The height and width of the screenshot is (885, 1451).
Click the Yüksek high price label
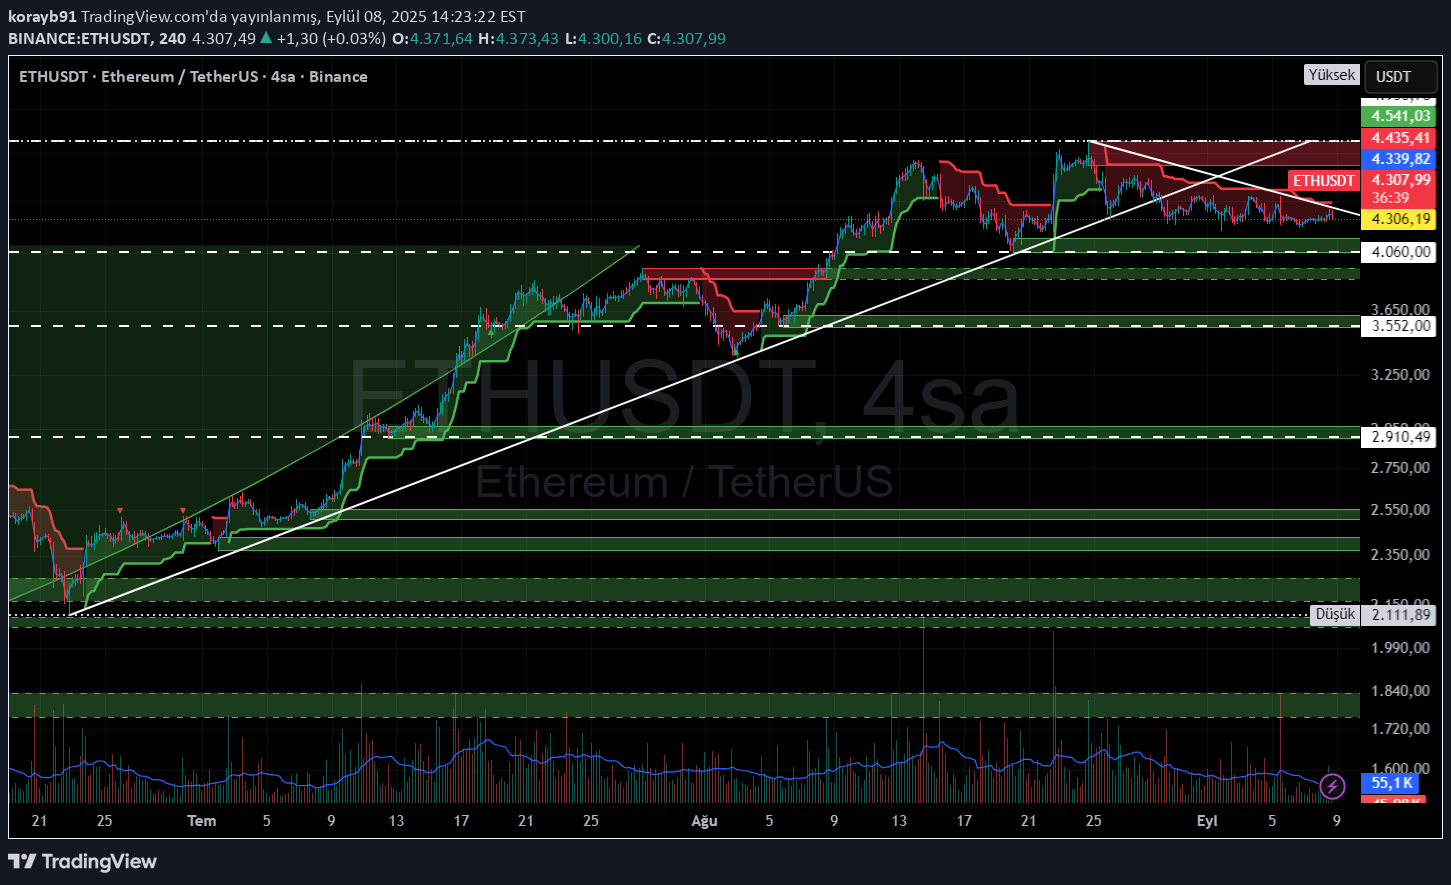1331,75
